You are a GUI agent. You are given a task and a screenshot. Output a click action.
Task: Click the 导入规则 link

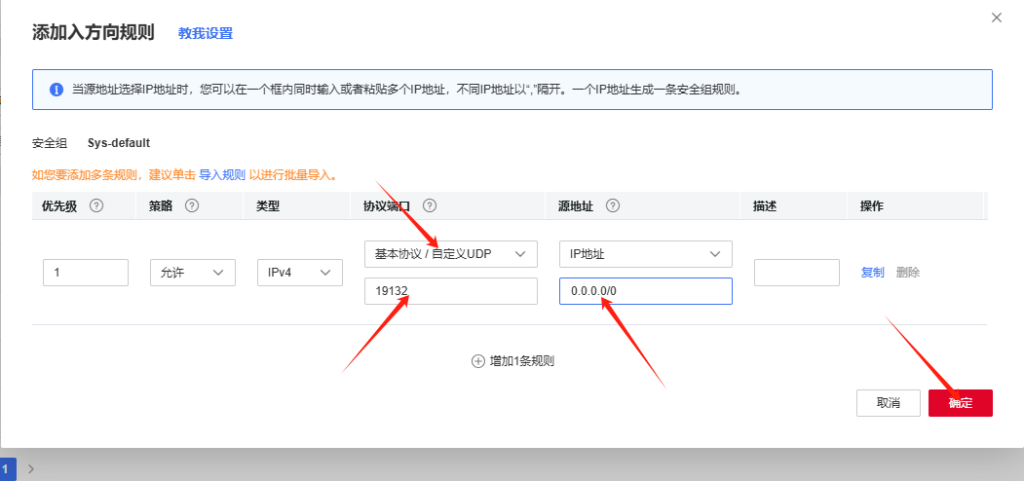pos(222,175)
